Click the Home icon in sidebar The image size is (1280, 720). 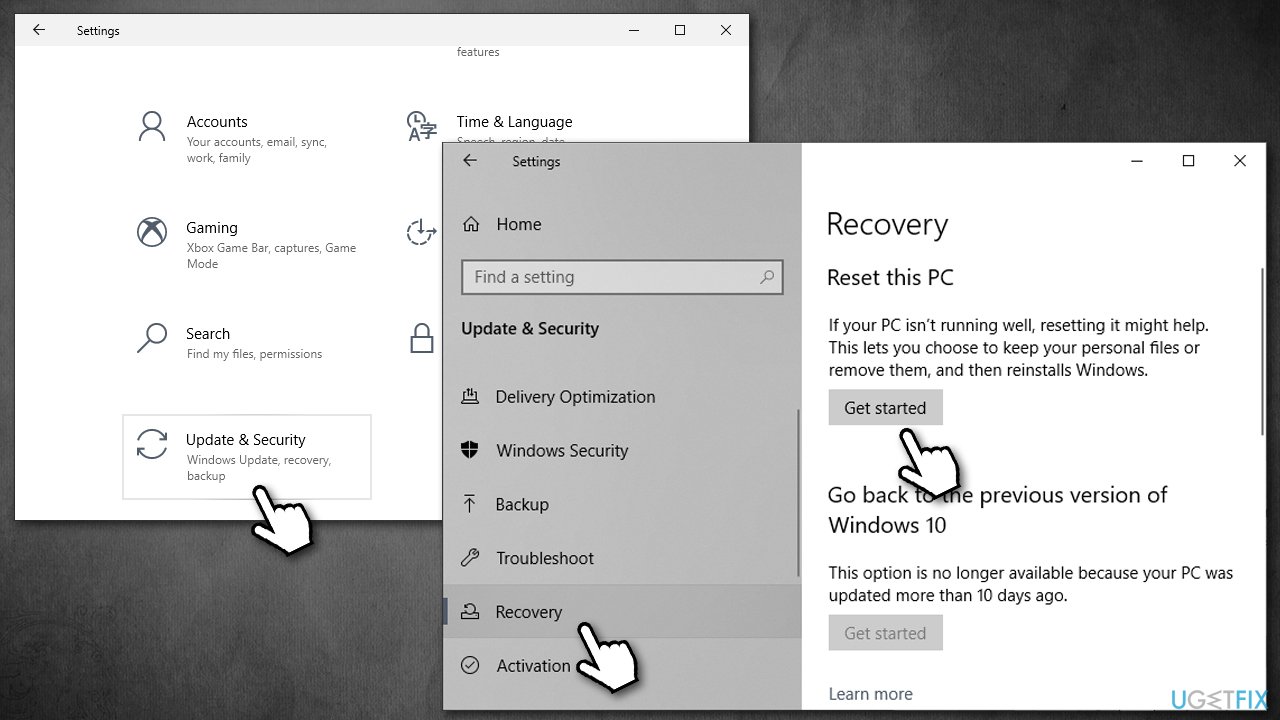[472, 224]
